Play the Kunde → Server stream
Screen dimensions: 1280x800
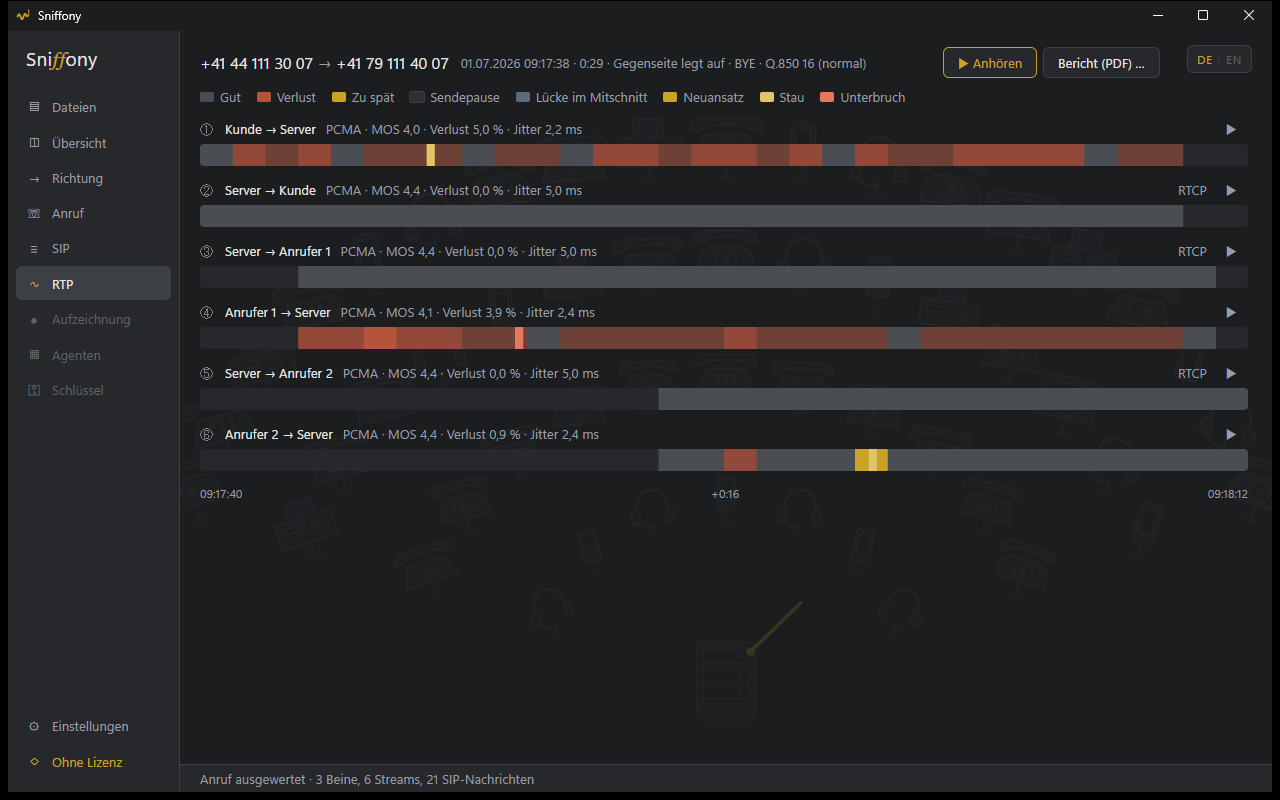click(x=1231, y=130)
